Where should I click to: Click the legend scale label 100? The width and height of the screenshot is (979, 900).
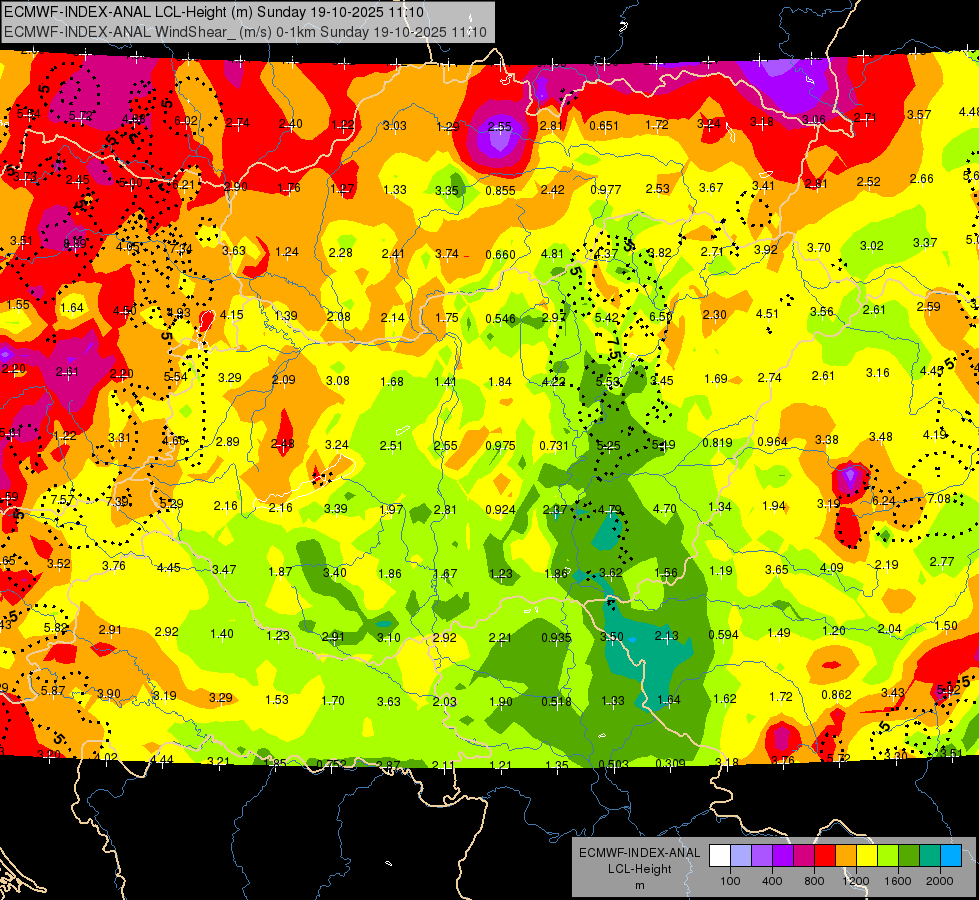pyautogui.click(x=730, y=881)
